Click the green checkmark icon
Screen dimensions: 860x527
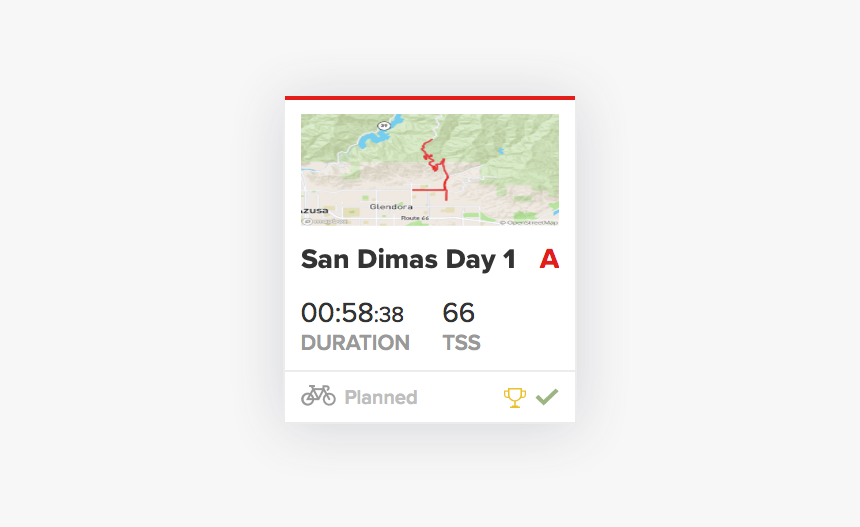click(x=547, y=396)
